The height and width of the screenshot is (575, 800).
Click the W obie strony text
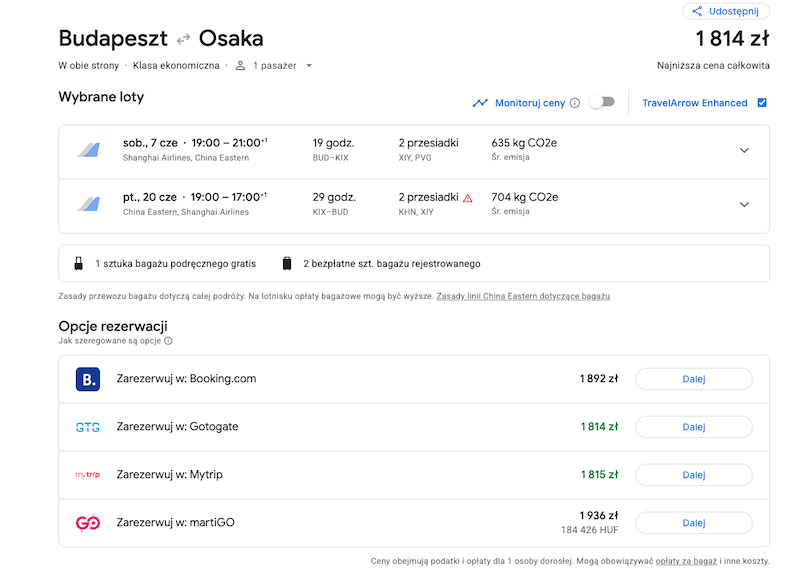pyautogui.click(x=88, y=65)
